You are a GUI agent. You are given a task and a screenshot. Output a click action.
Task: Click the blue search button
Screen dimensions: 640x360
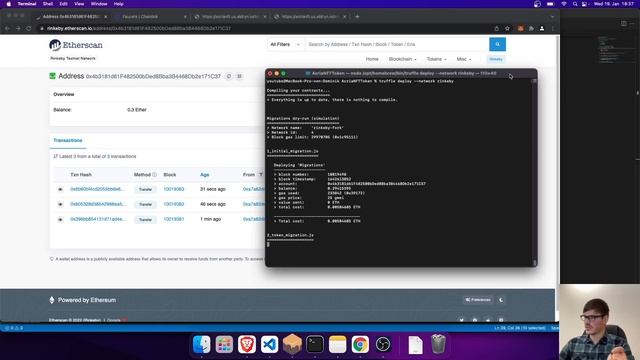497,44
